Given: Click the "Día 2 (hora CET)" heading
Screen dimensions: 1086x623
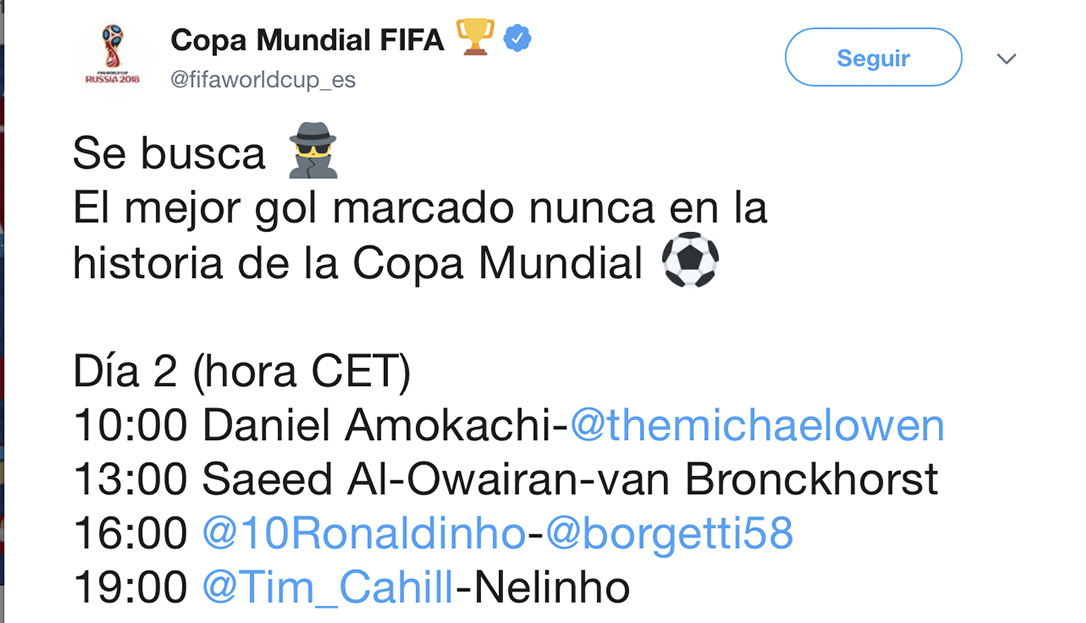Looking at the screenshot, I should click(242, 372).
